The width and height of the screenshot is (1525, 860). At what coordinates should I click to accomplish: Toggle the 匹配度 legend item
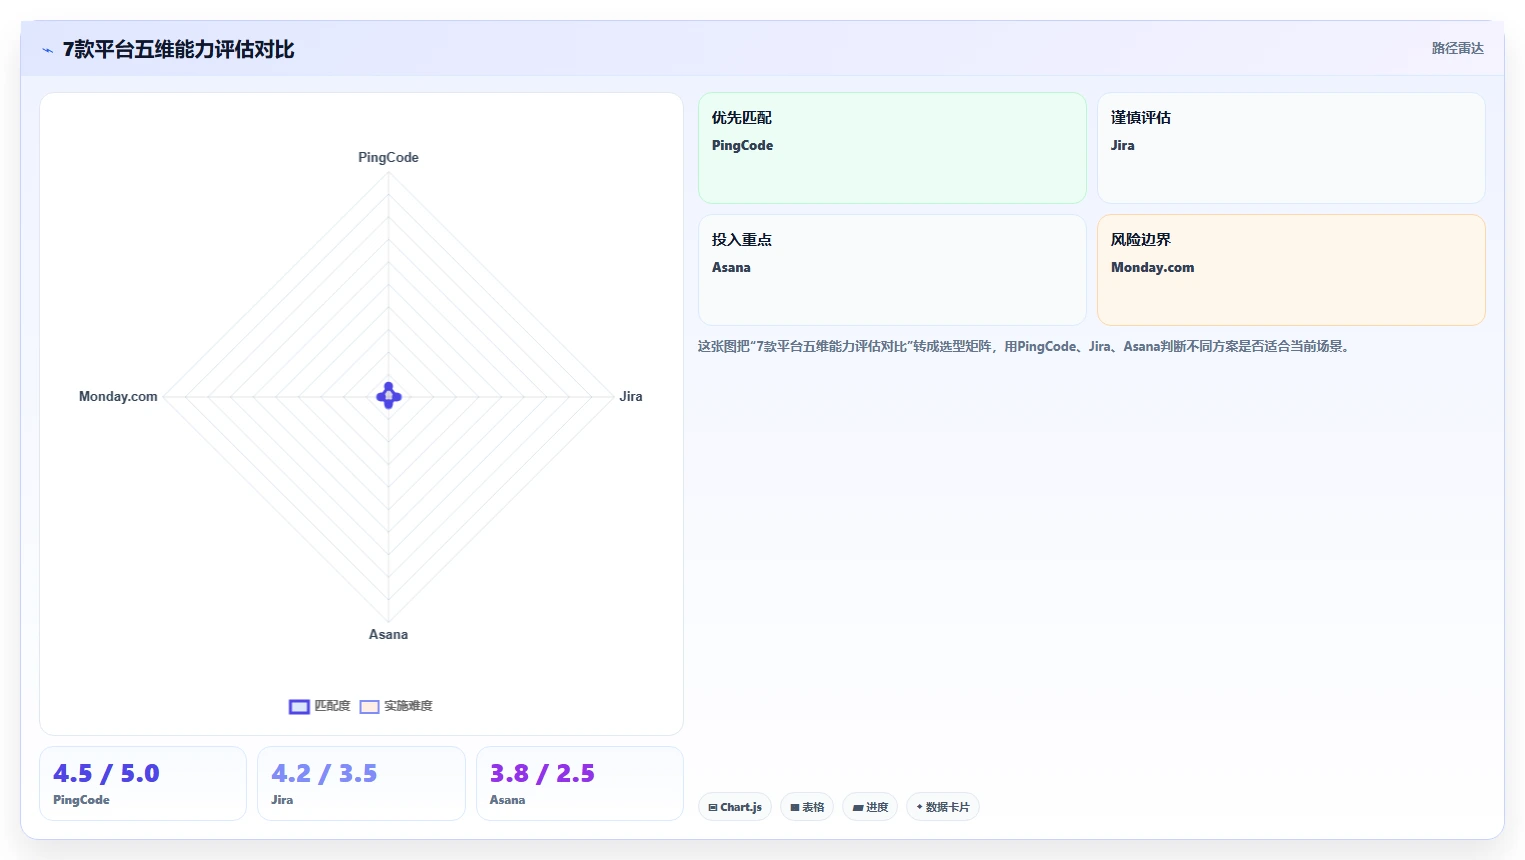pos(320,706)
